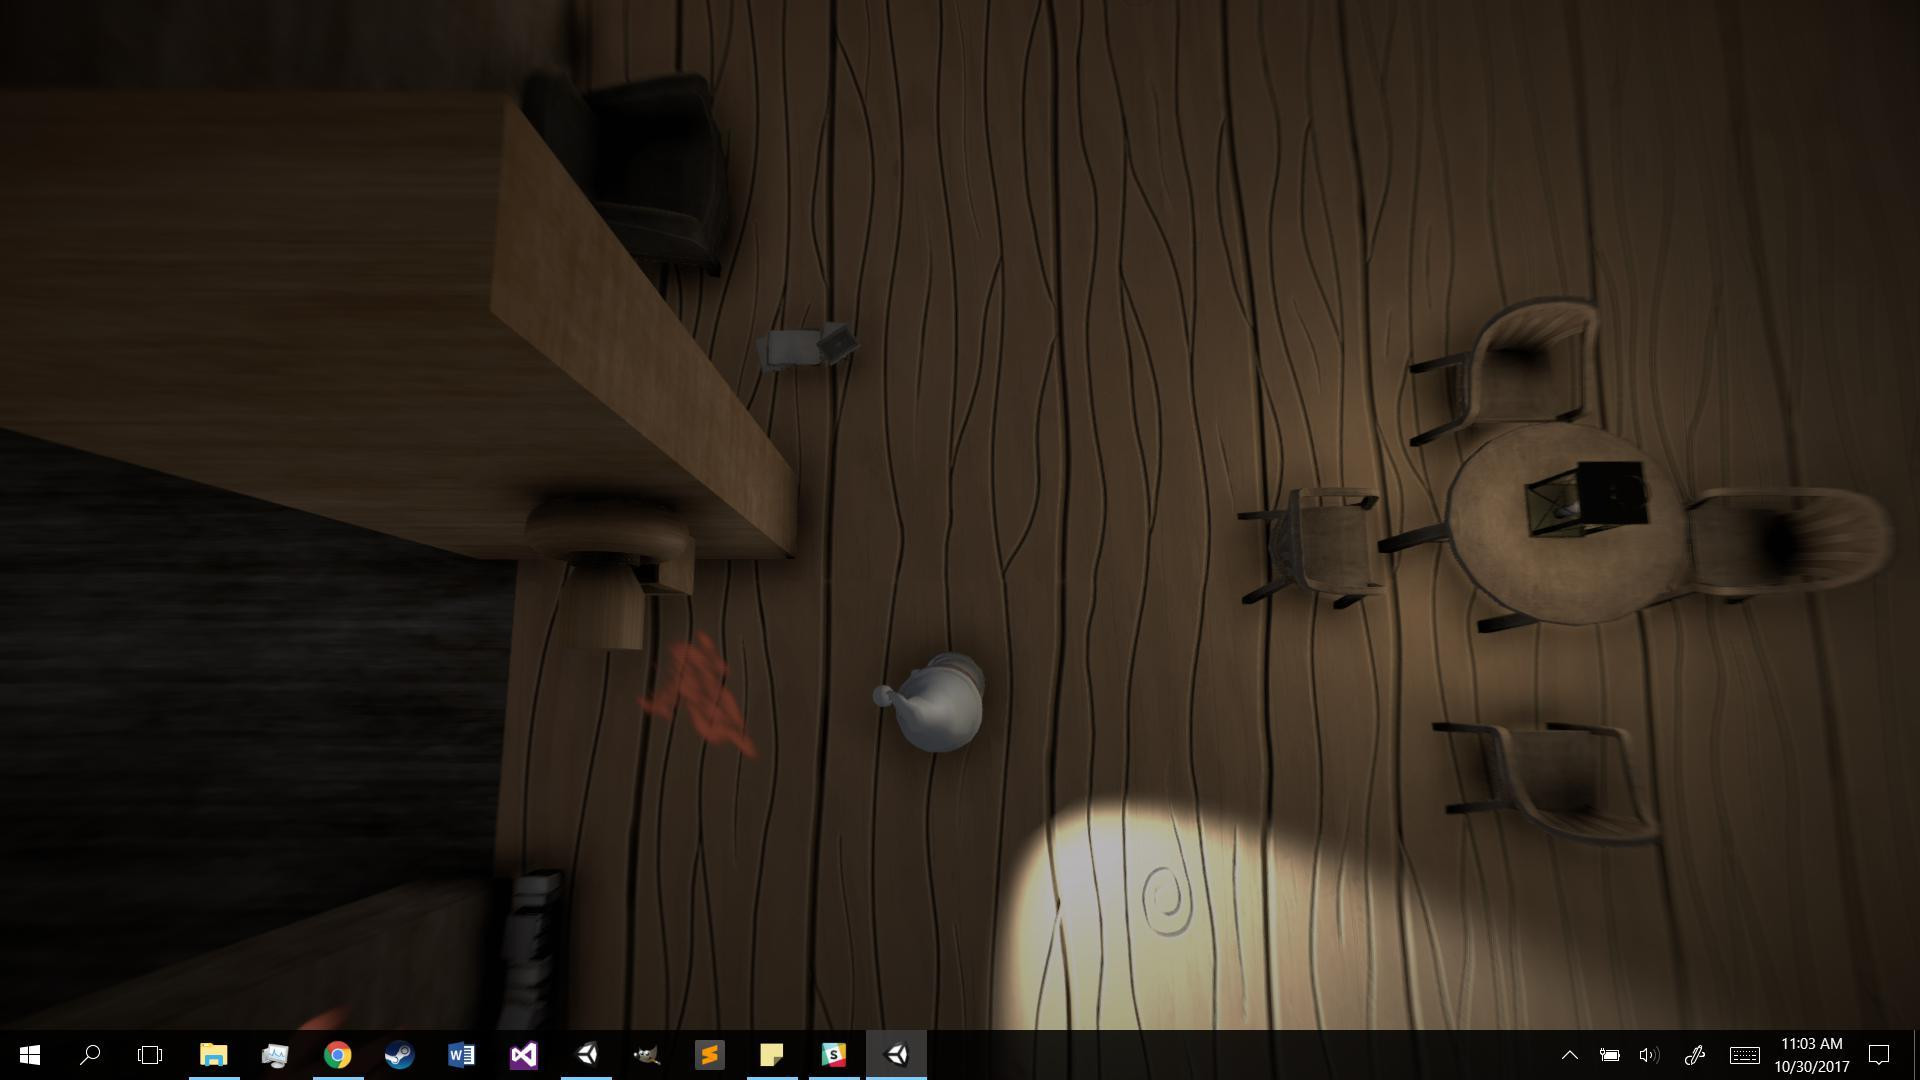Open the Action Center notifications
The width and height of the screenshot is (1920, 1080).
click(1879, 1055)
